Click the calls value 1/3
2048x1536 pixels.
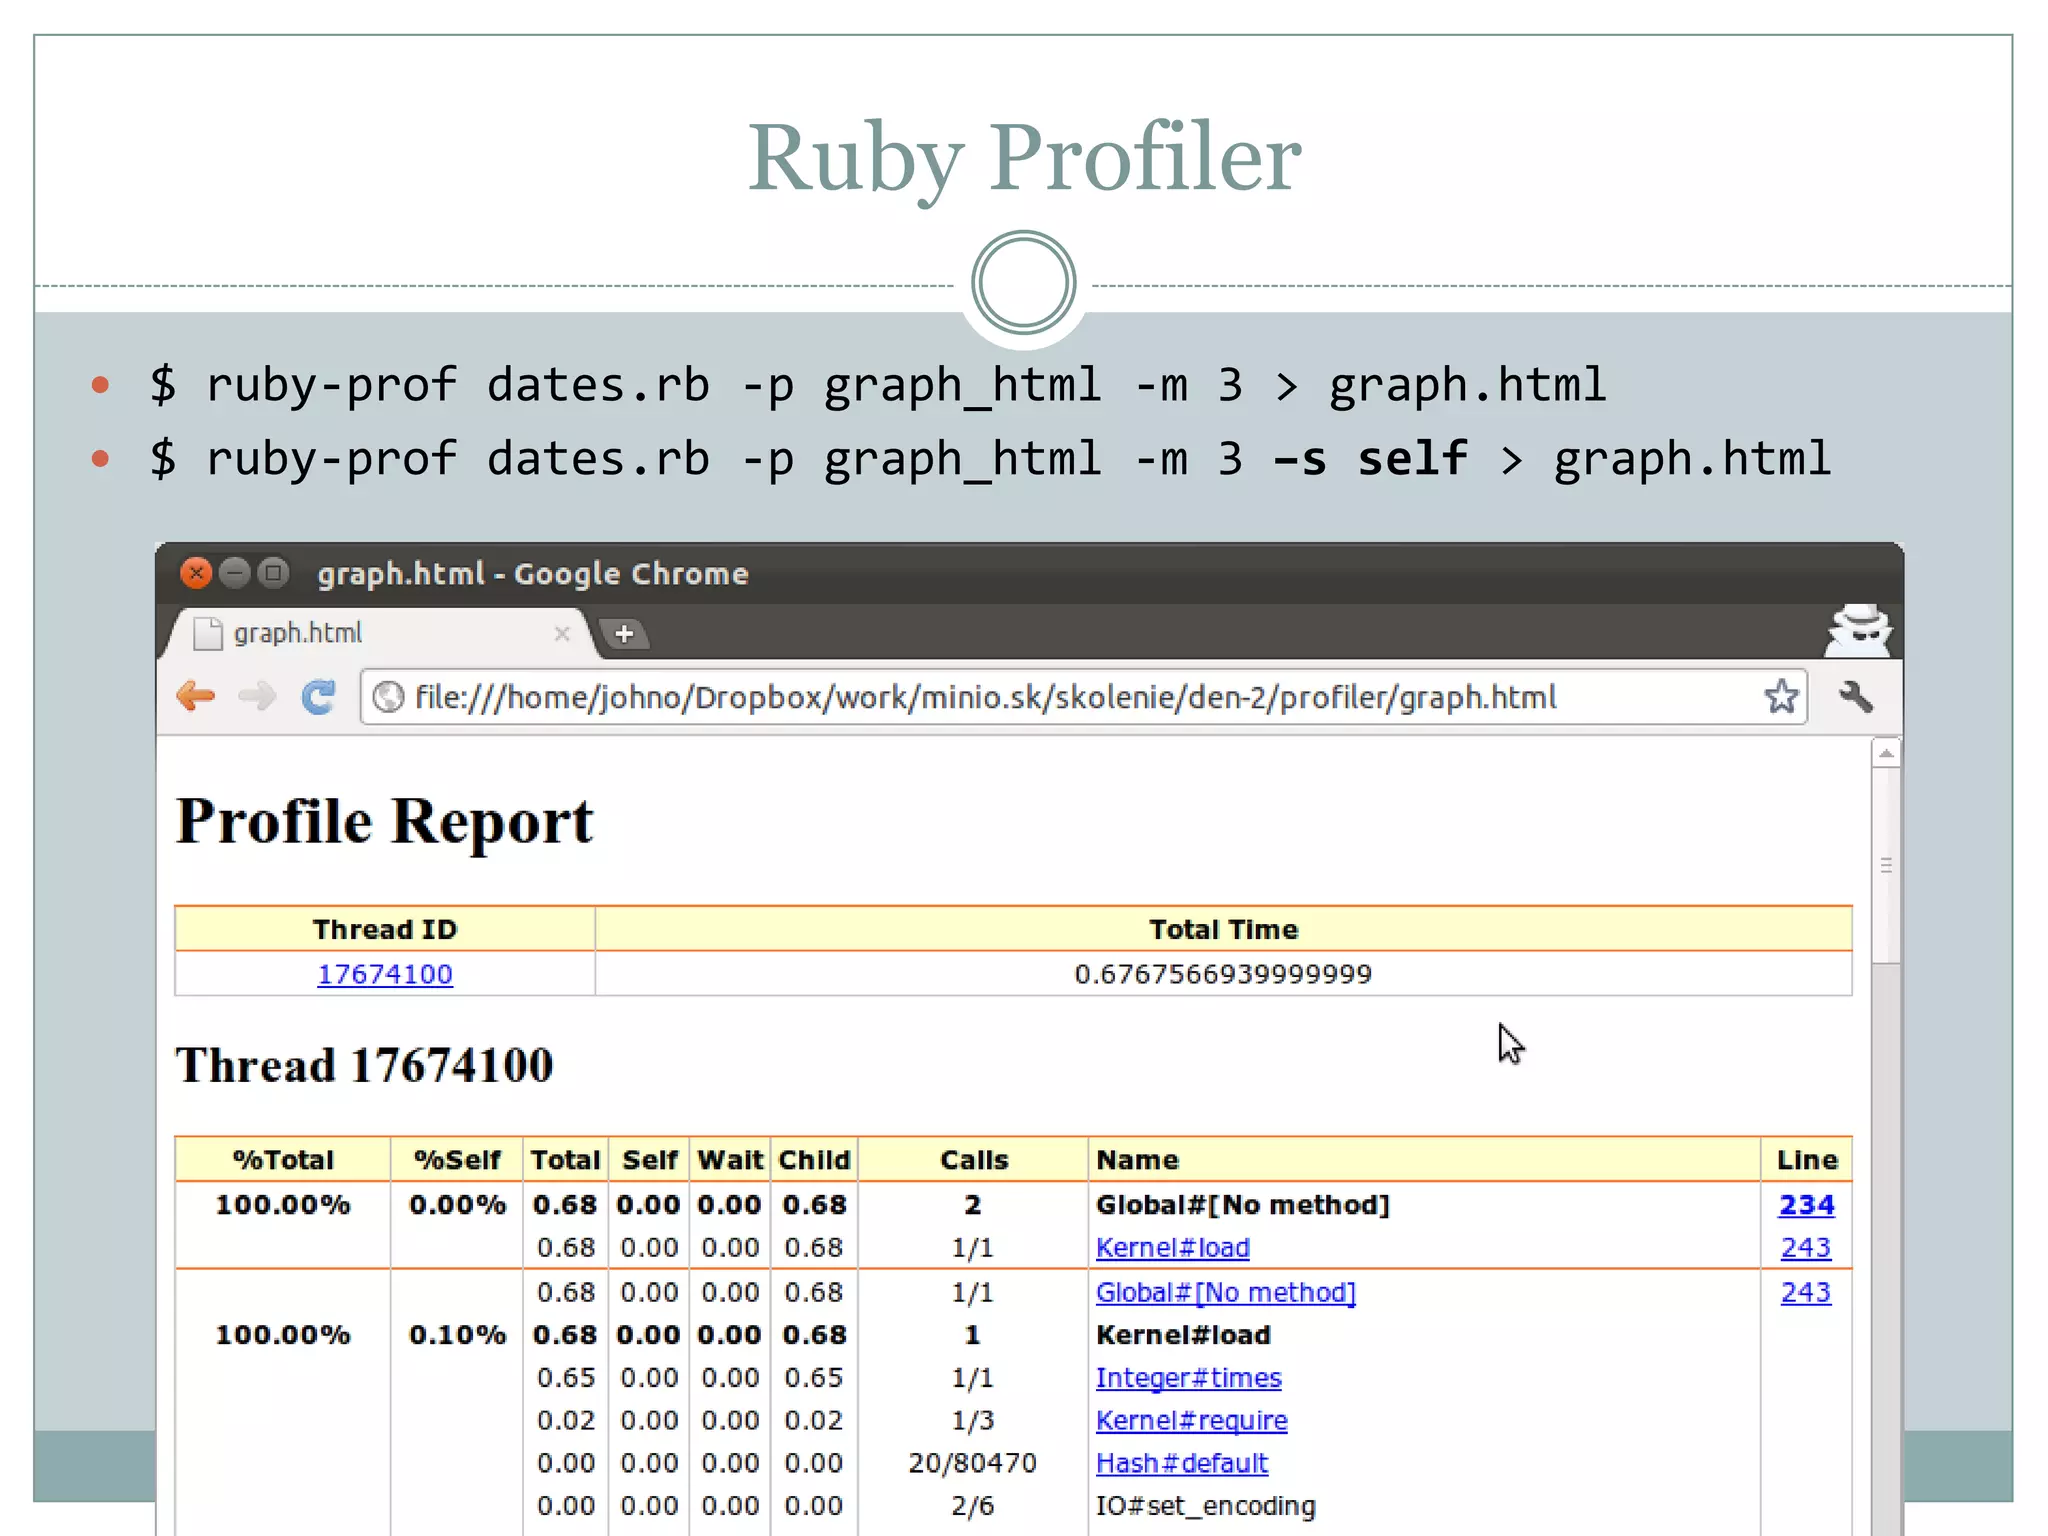973,1421
